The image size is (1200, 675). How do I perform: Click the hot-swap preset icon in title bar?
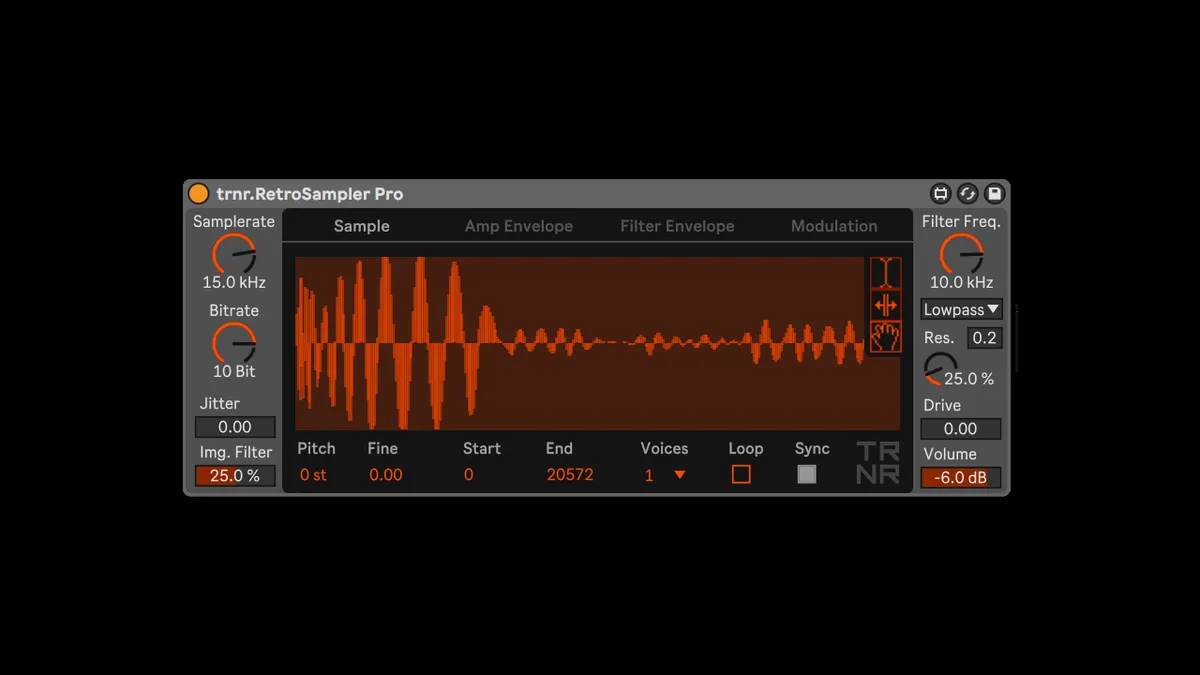[x=940, y=194]
